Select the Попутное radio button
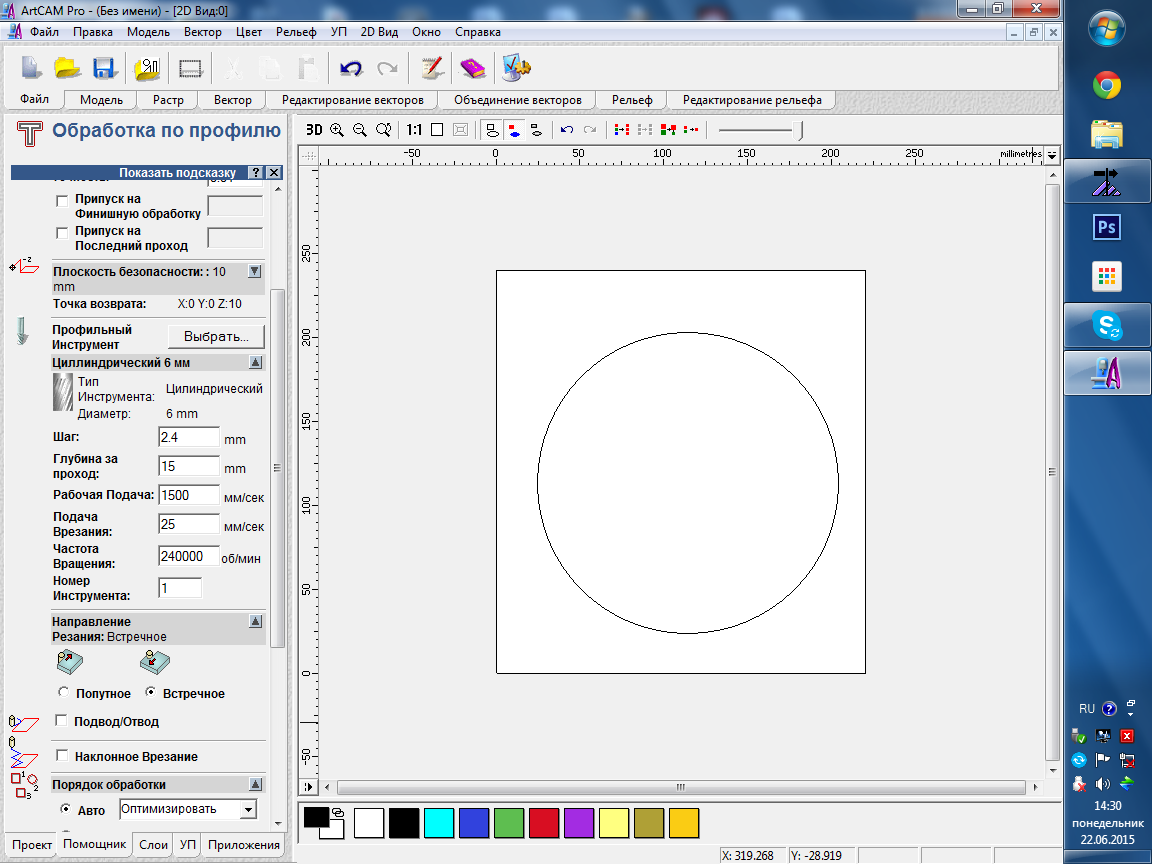The width and height of the screenshot is (1152, 864). coord(64,693)
